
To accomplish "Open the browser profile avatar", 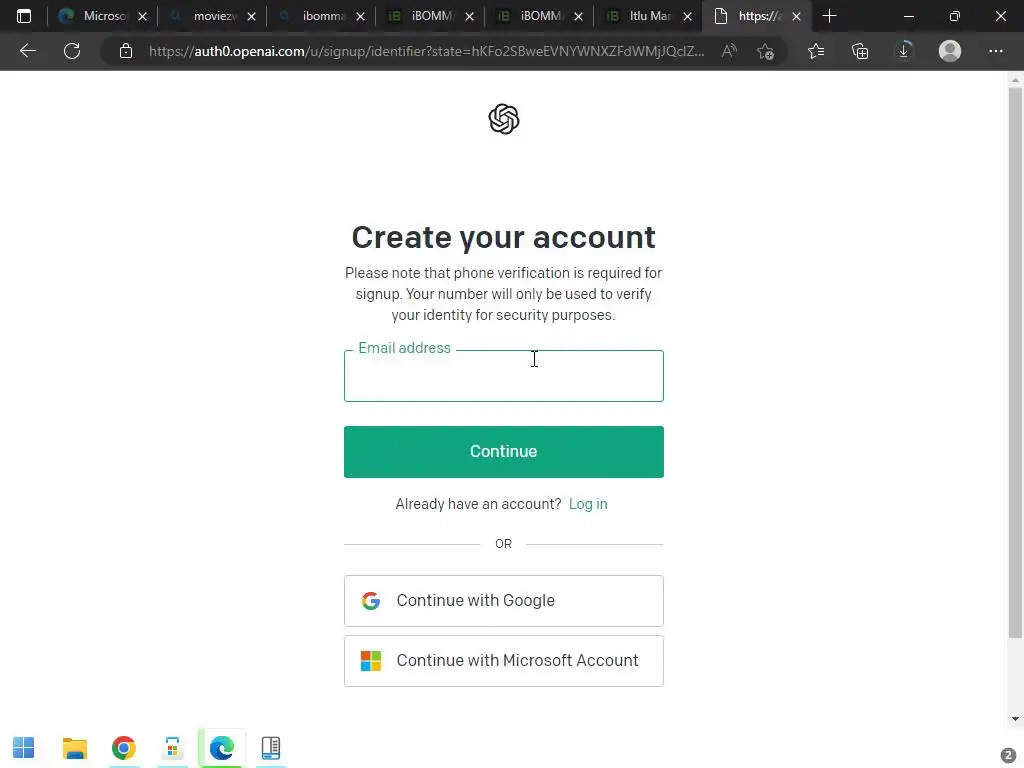I will pos(950,51).
